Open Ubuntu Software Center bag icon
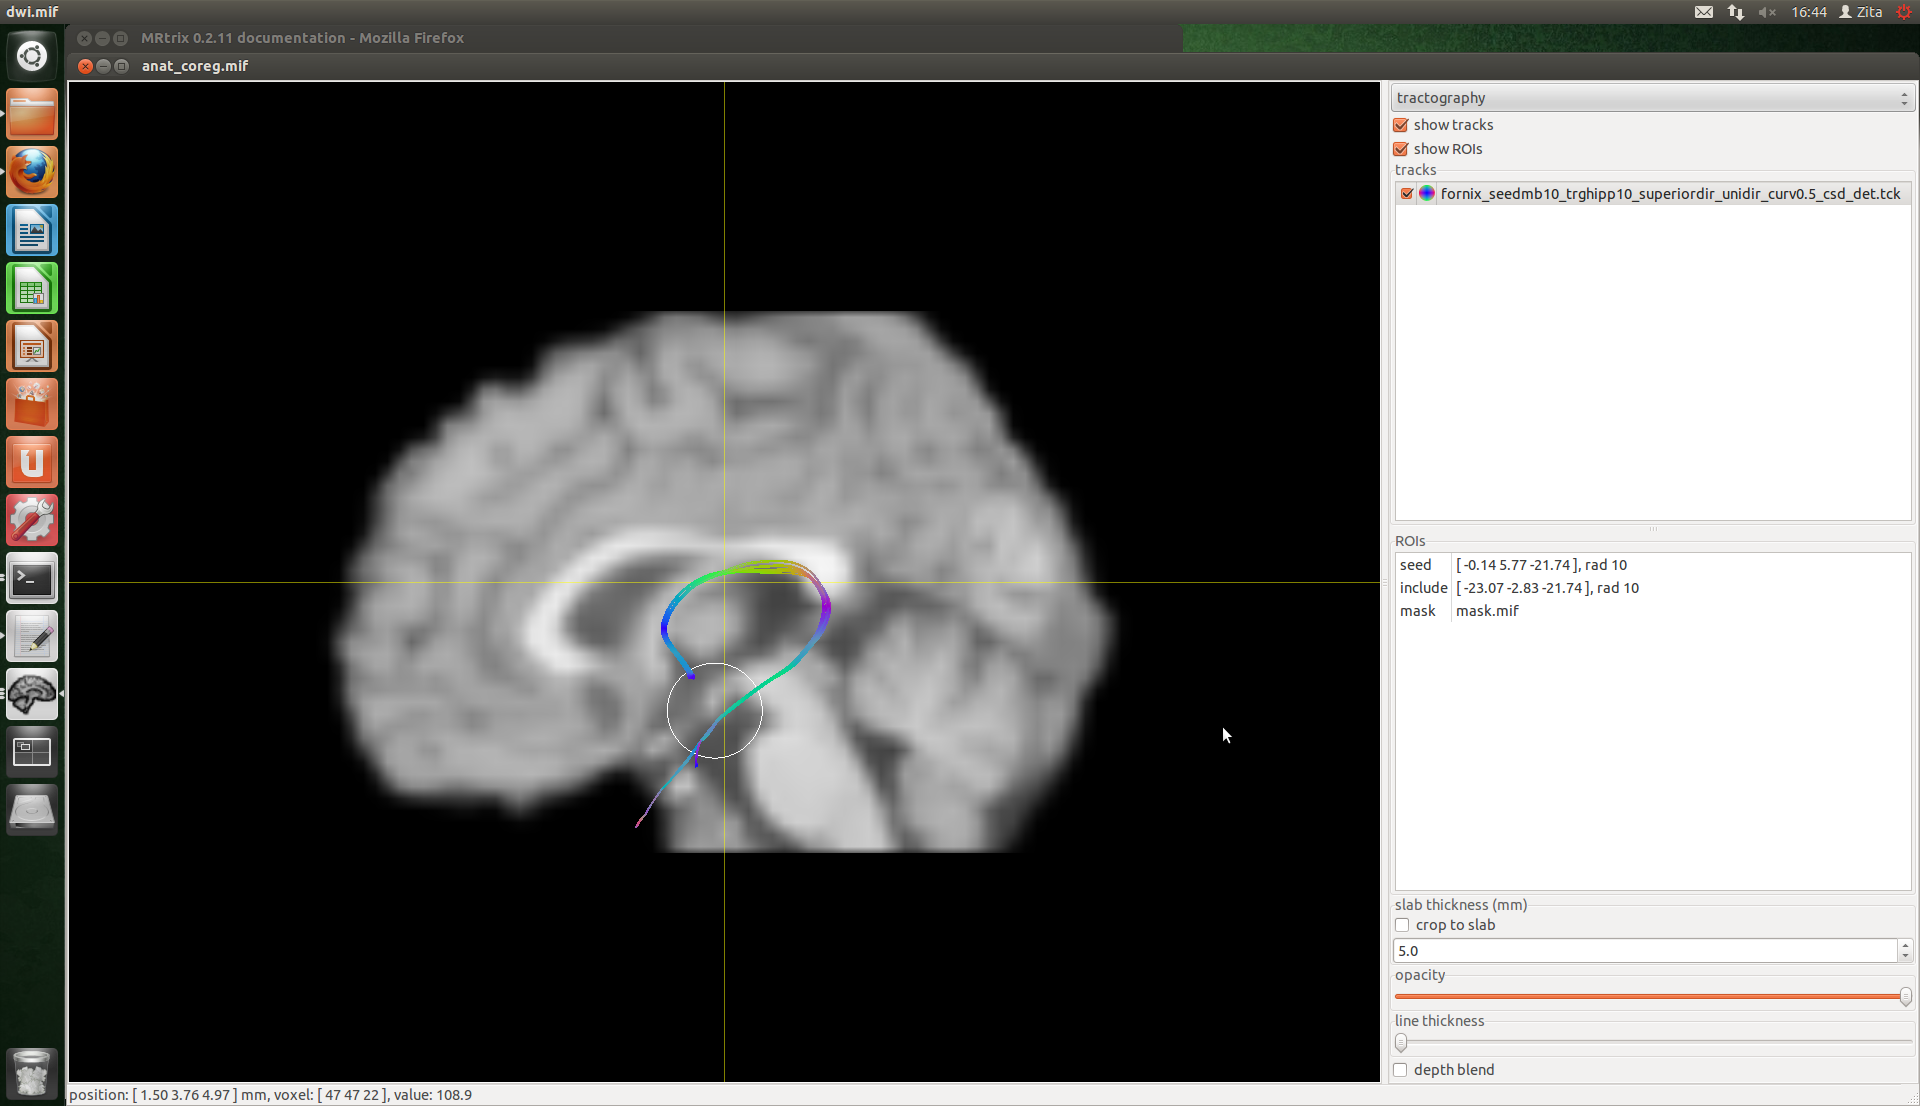The image size is (1920, 1106). 32,405
